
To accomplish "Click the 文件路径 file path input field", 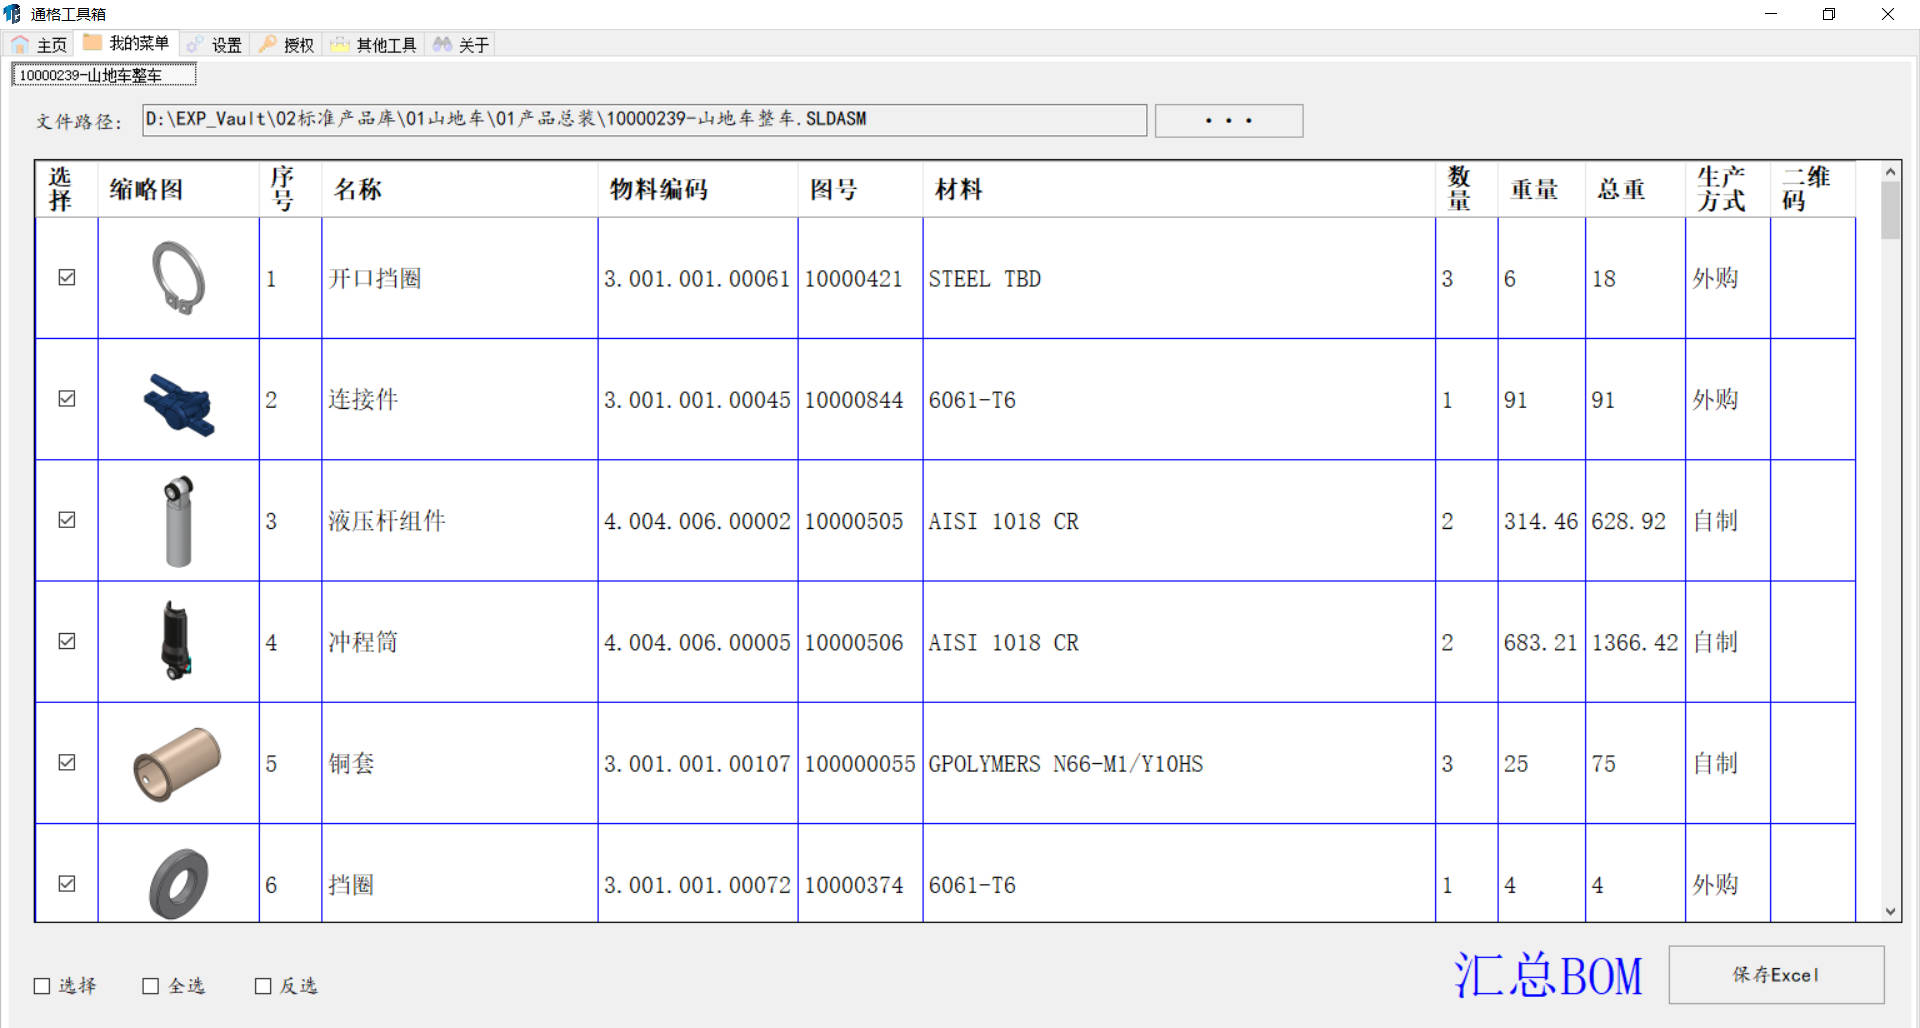I will tap(644, 120).
